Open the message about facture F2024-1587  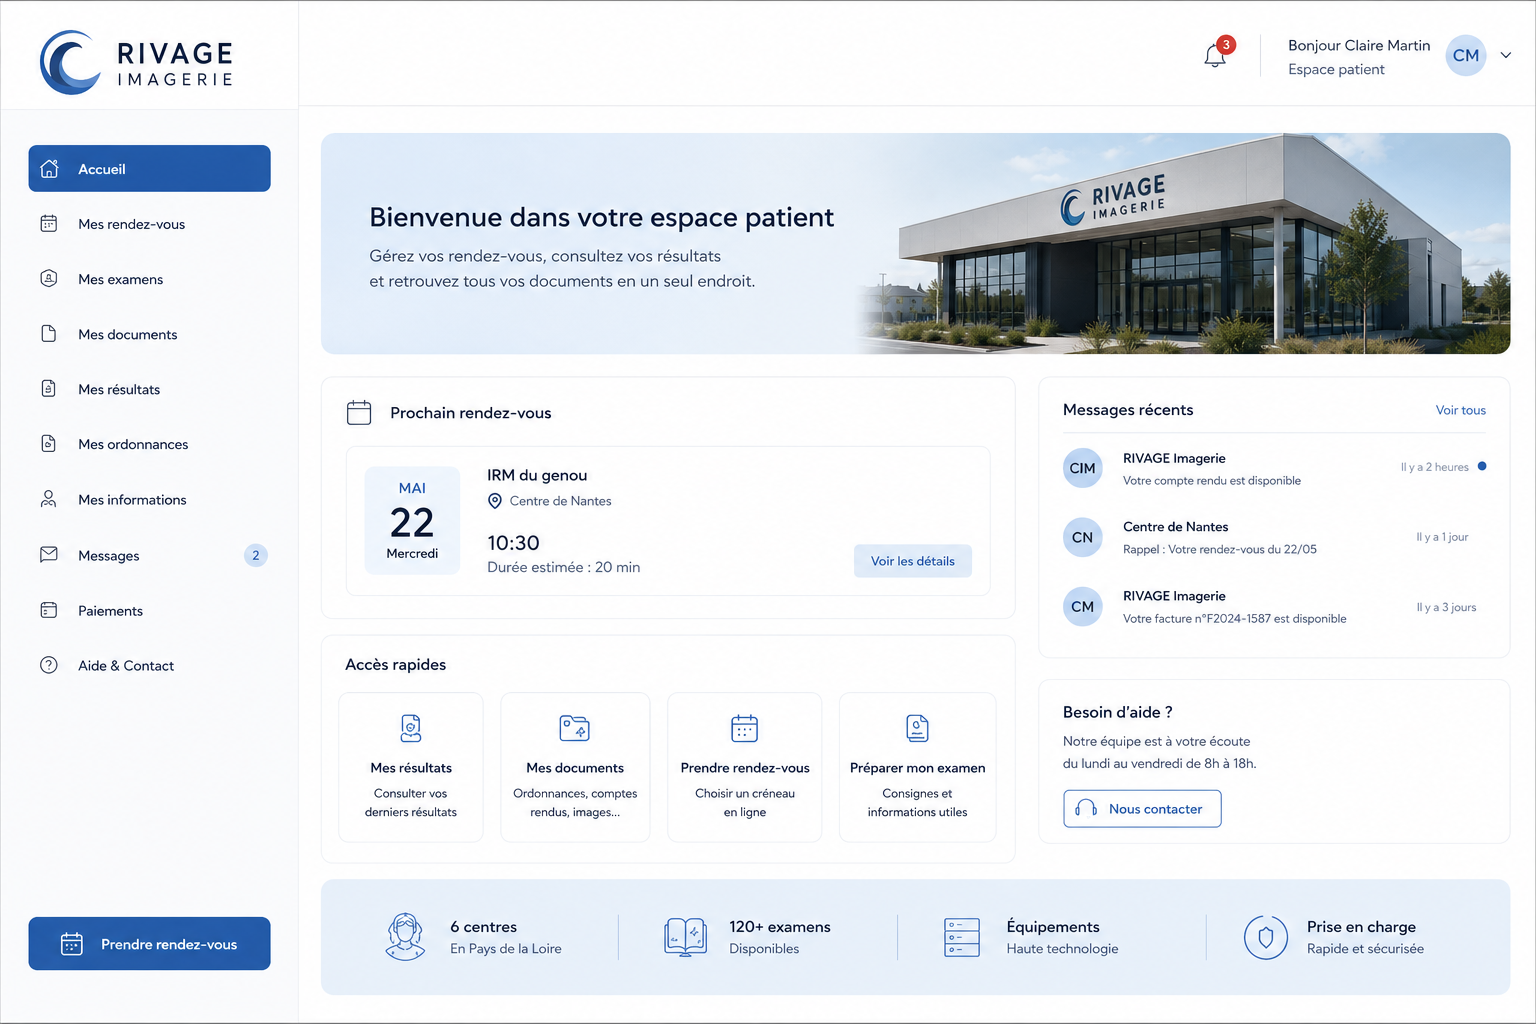click(1274, 606)
